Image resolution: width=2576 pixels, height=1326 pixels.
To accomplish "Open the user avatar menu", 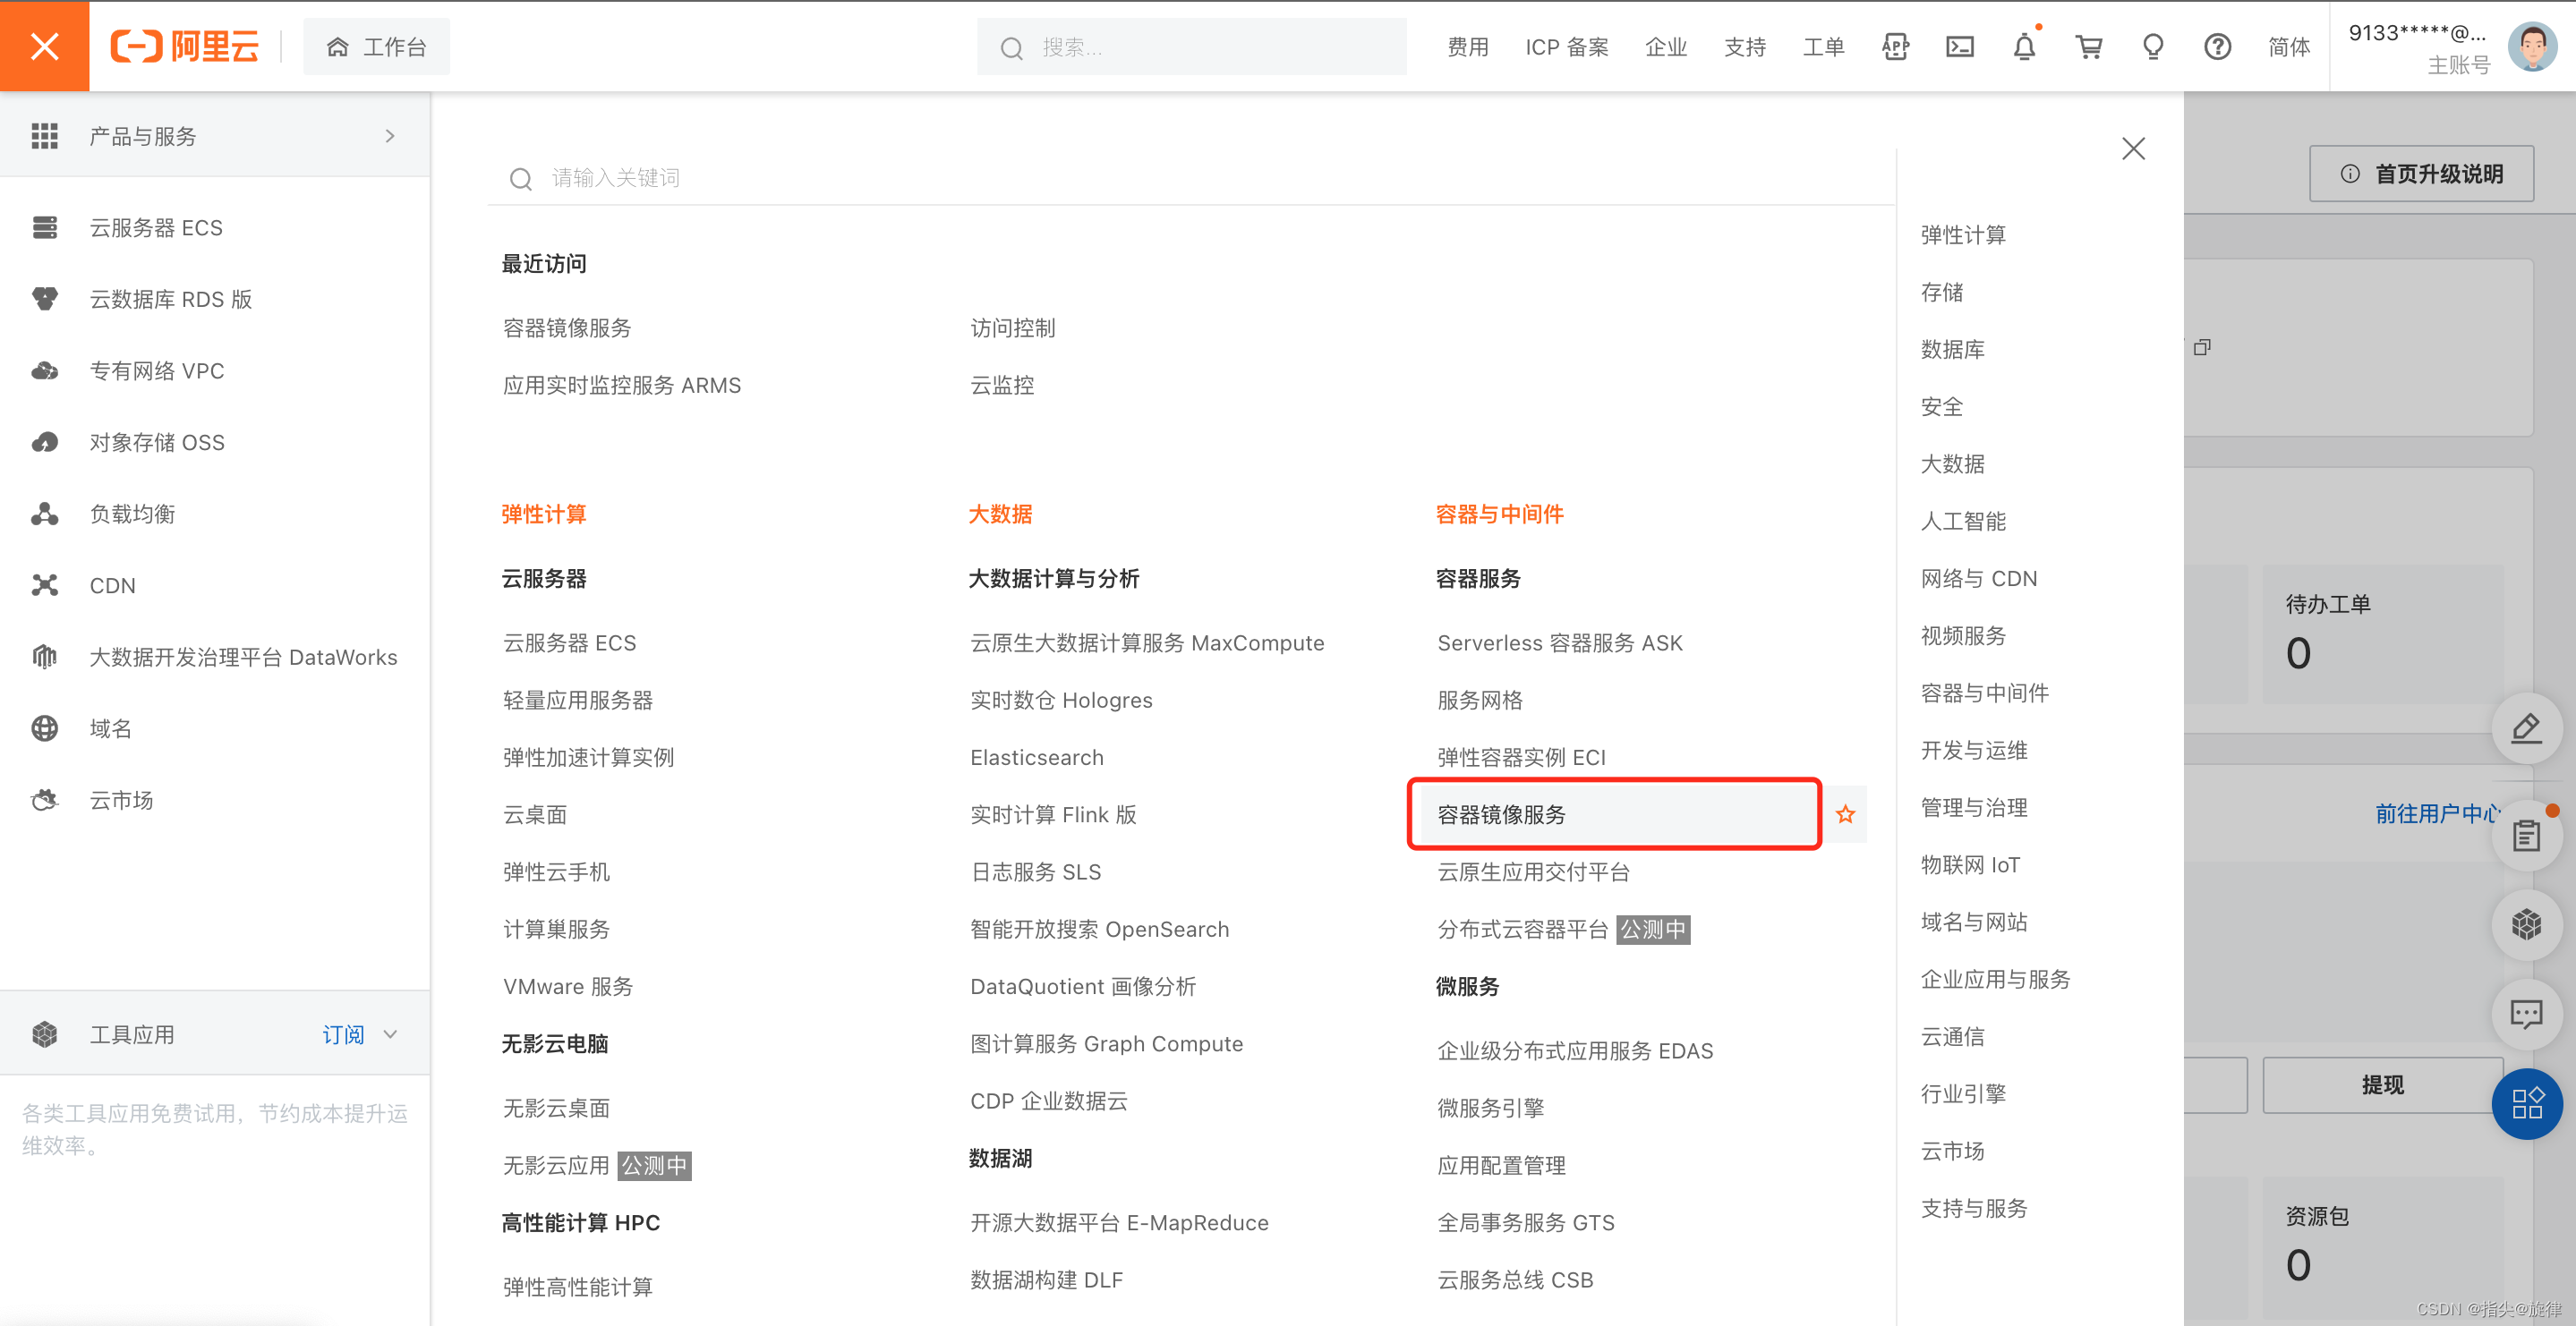I will pos(2532,46).
